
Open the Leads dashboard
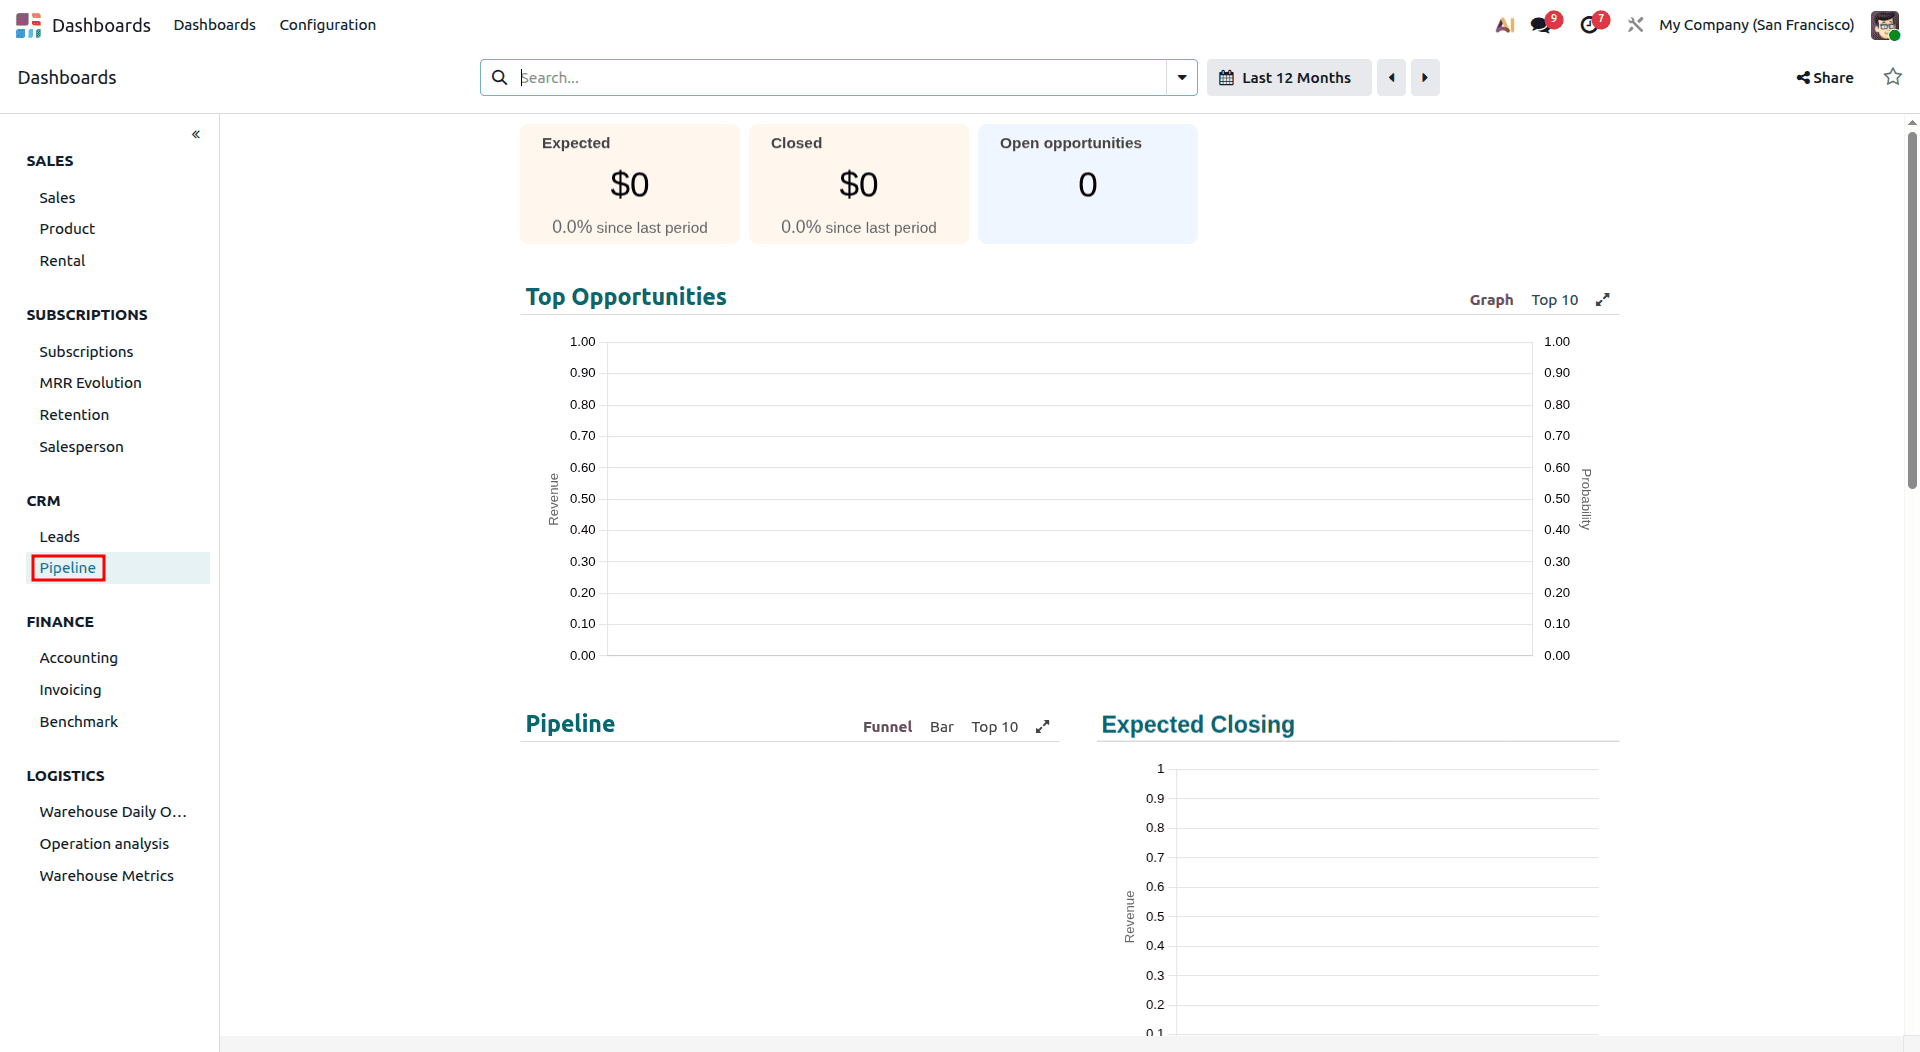tap(59, 537)
